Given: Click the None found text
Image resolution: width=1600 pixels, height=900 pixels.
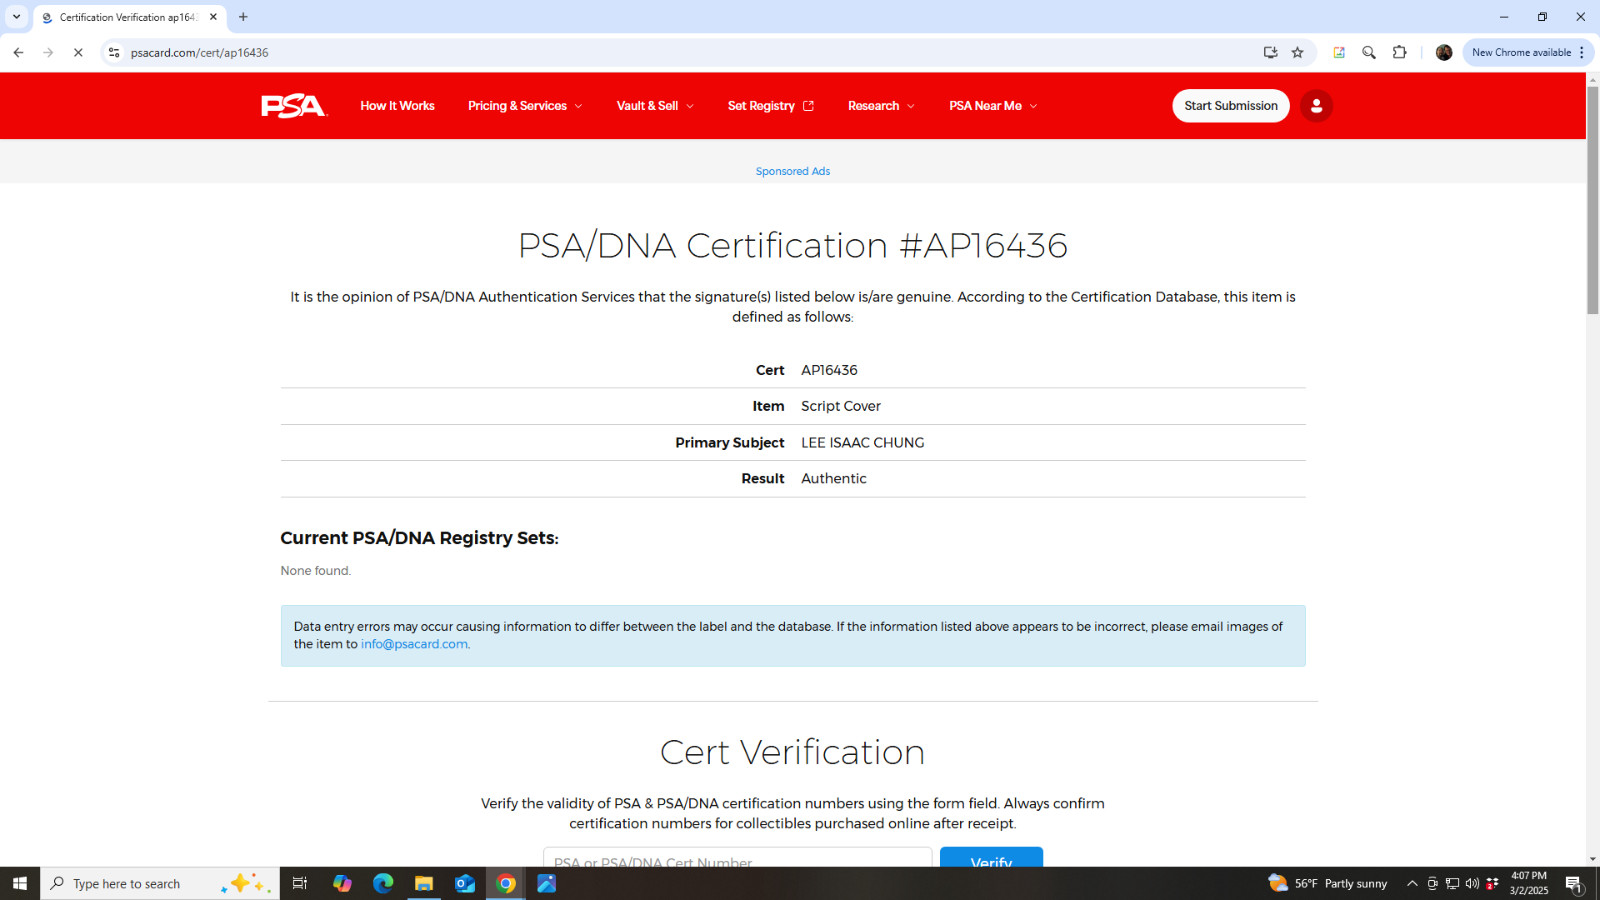Looking at the screenshot, I should [x=316, y=571].
